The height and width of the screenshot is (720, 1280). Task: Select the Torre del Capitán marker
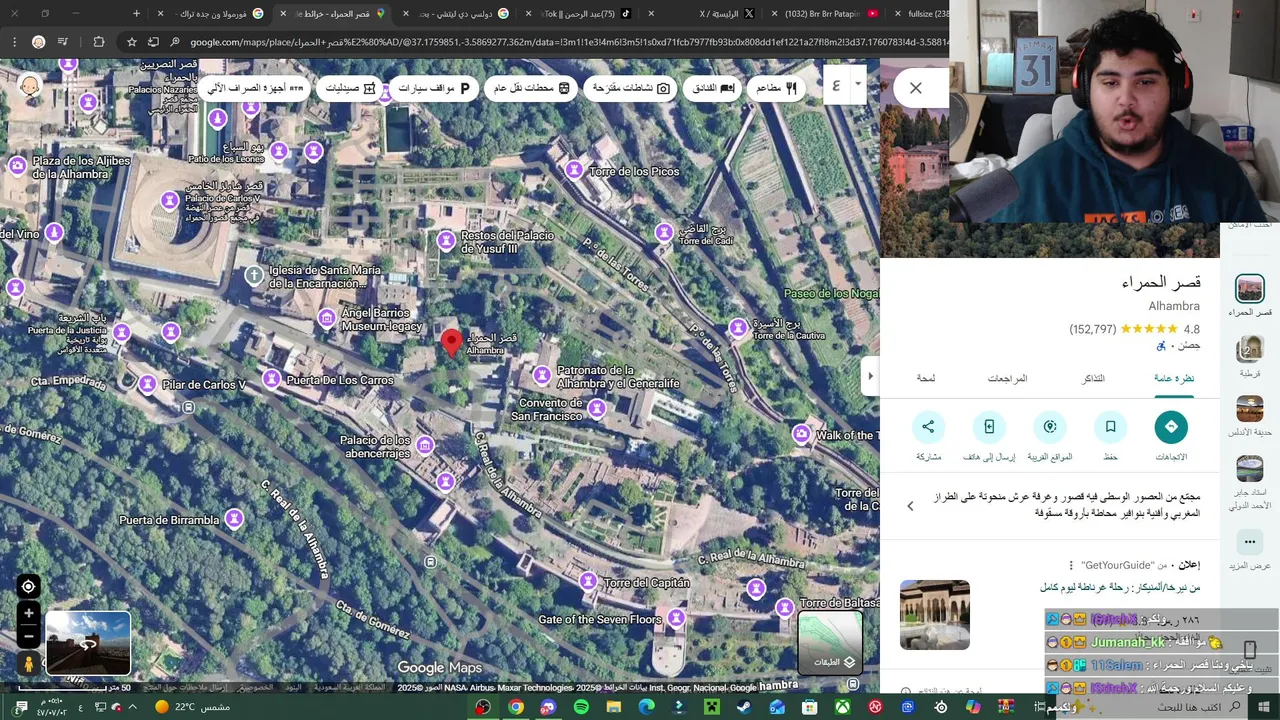click(589, 581)
